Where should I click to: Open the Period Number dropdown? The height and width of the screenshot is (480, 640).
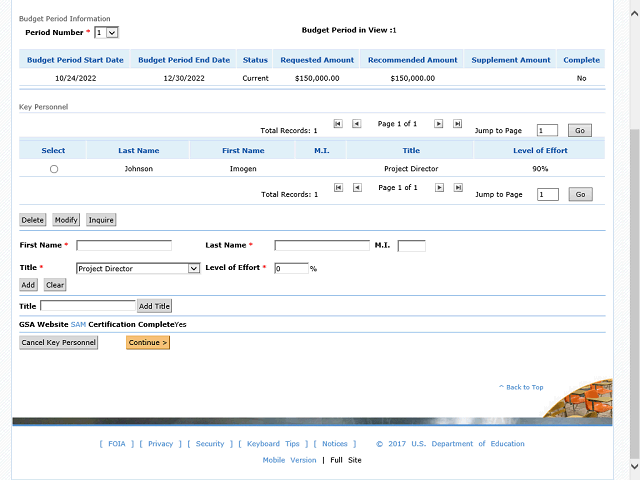tap(106, 33)
